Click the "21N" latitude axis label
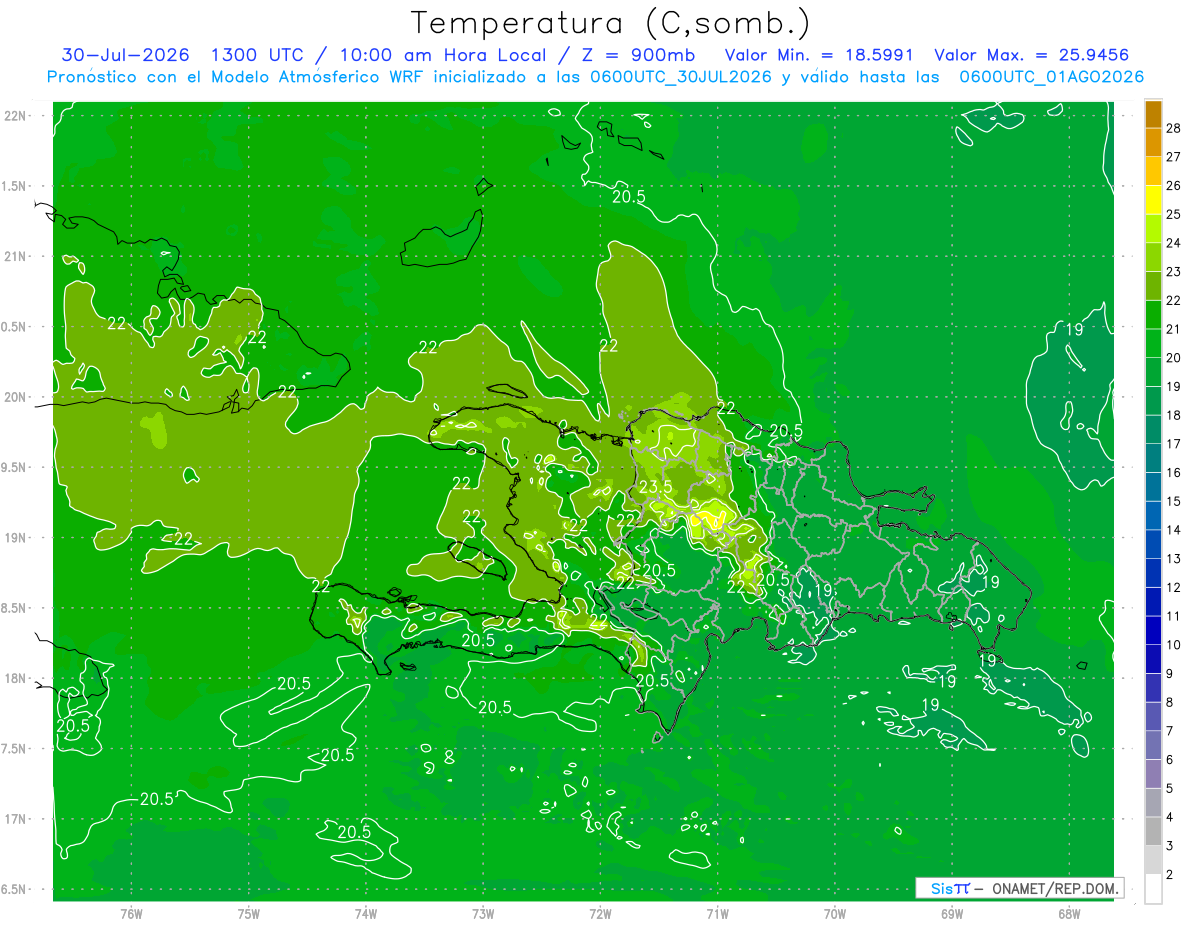The height and width of the screenshot is (927, 1200). 15,256
